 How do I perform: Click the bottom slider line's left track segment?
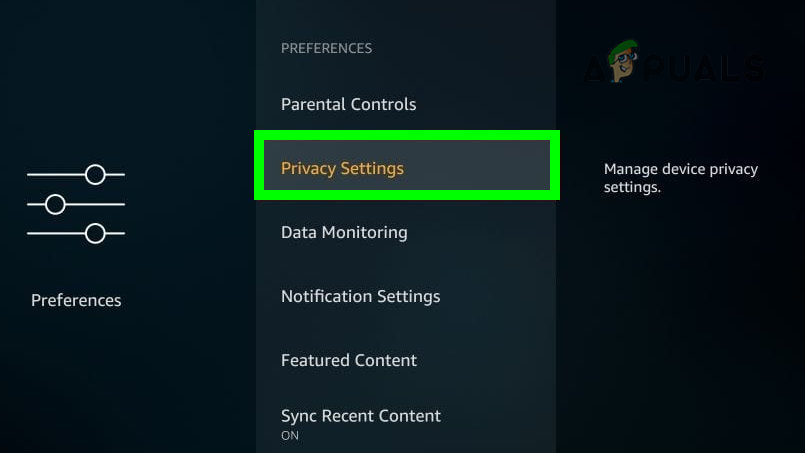pyautogui.click(x=55, y=233)
